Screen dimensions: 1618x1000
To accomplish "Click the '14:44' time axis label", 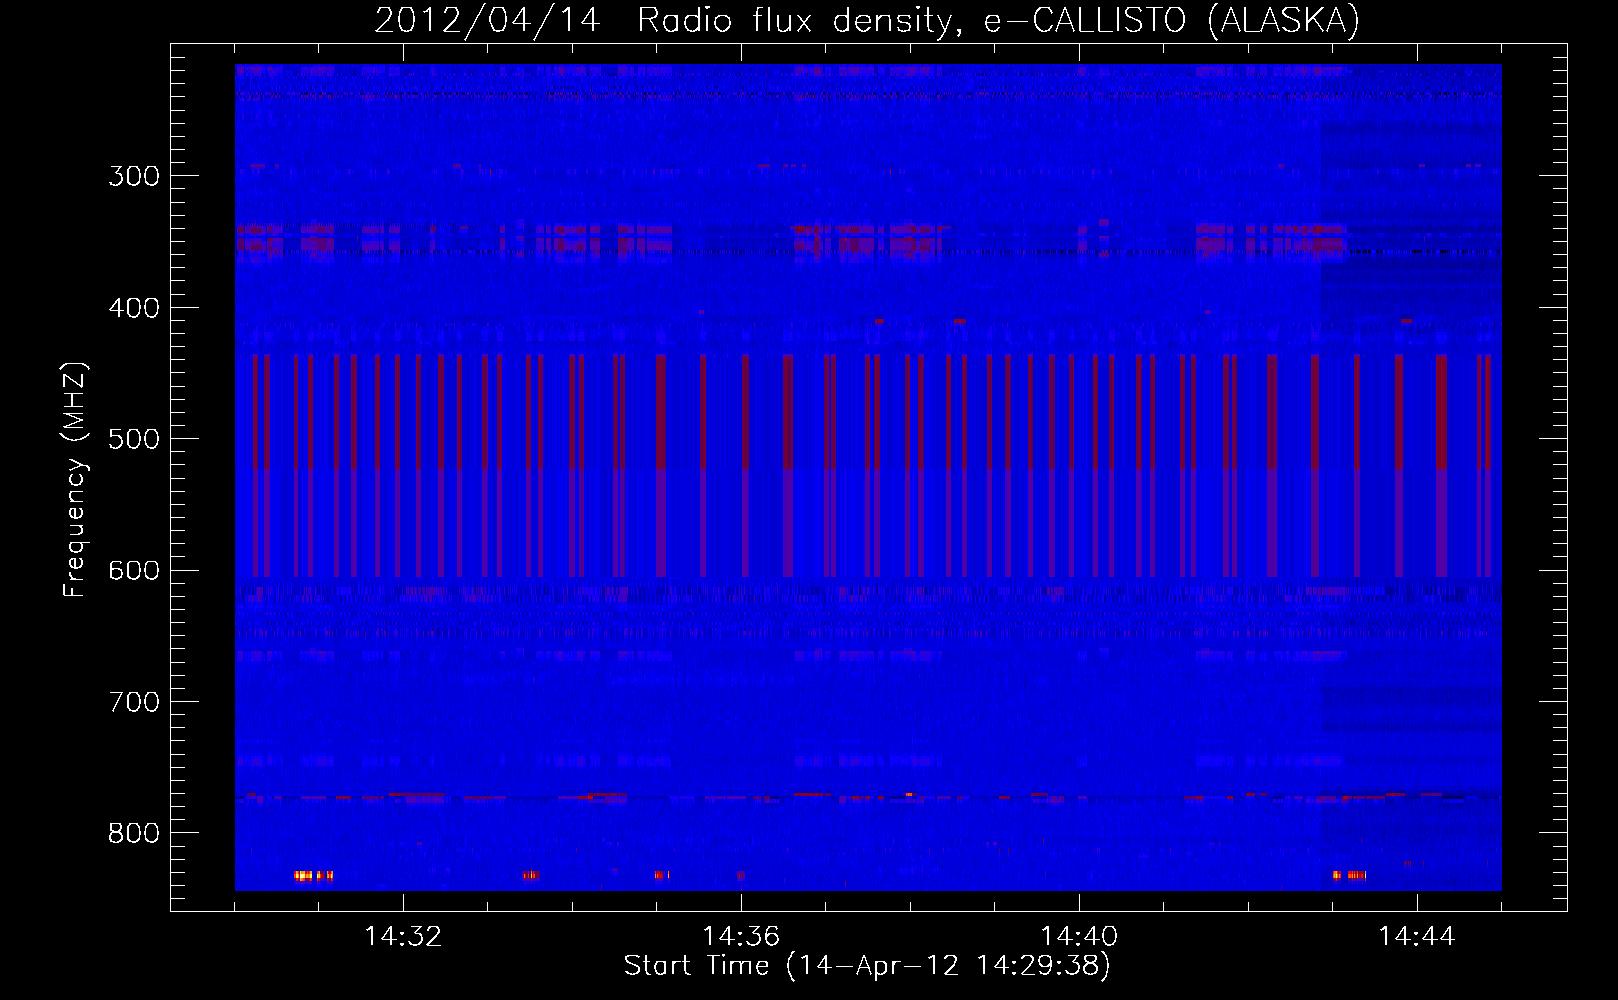I will click(1417, 936).
